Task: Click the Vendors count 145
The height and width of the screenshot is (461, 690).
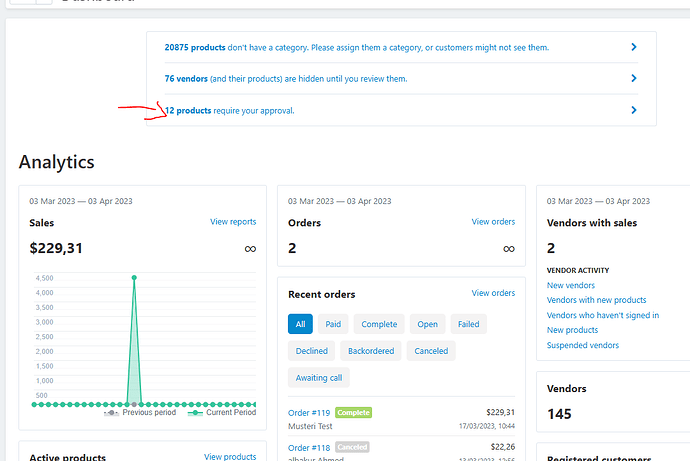Action: pyautogui.click(x=559, y=414)
